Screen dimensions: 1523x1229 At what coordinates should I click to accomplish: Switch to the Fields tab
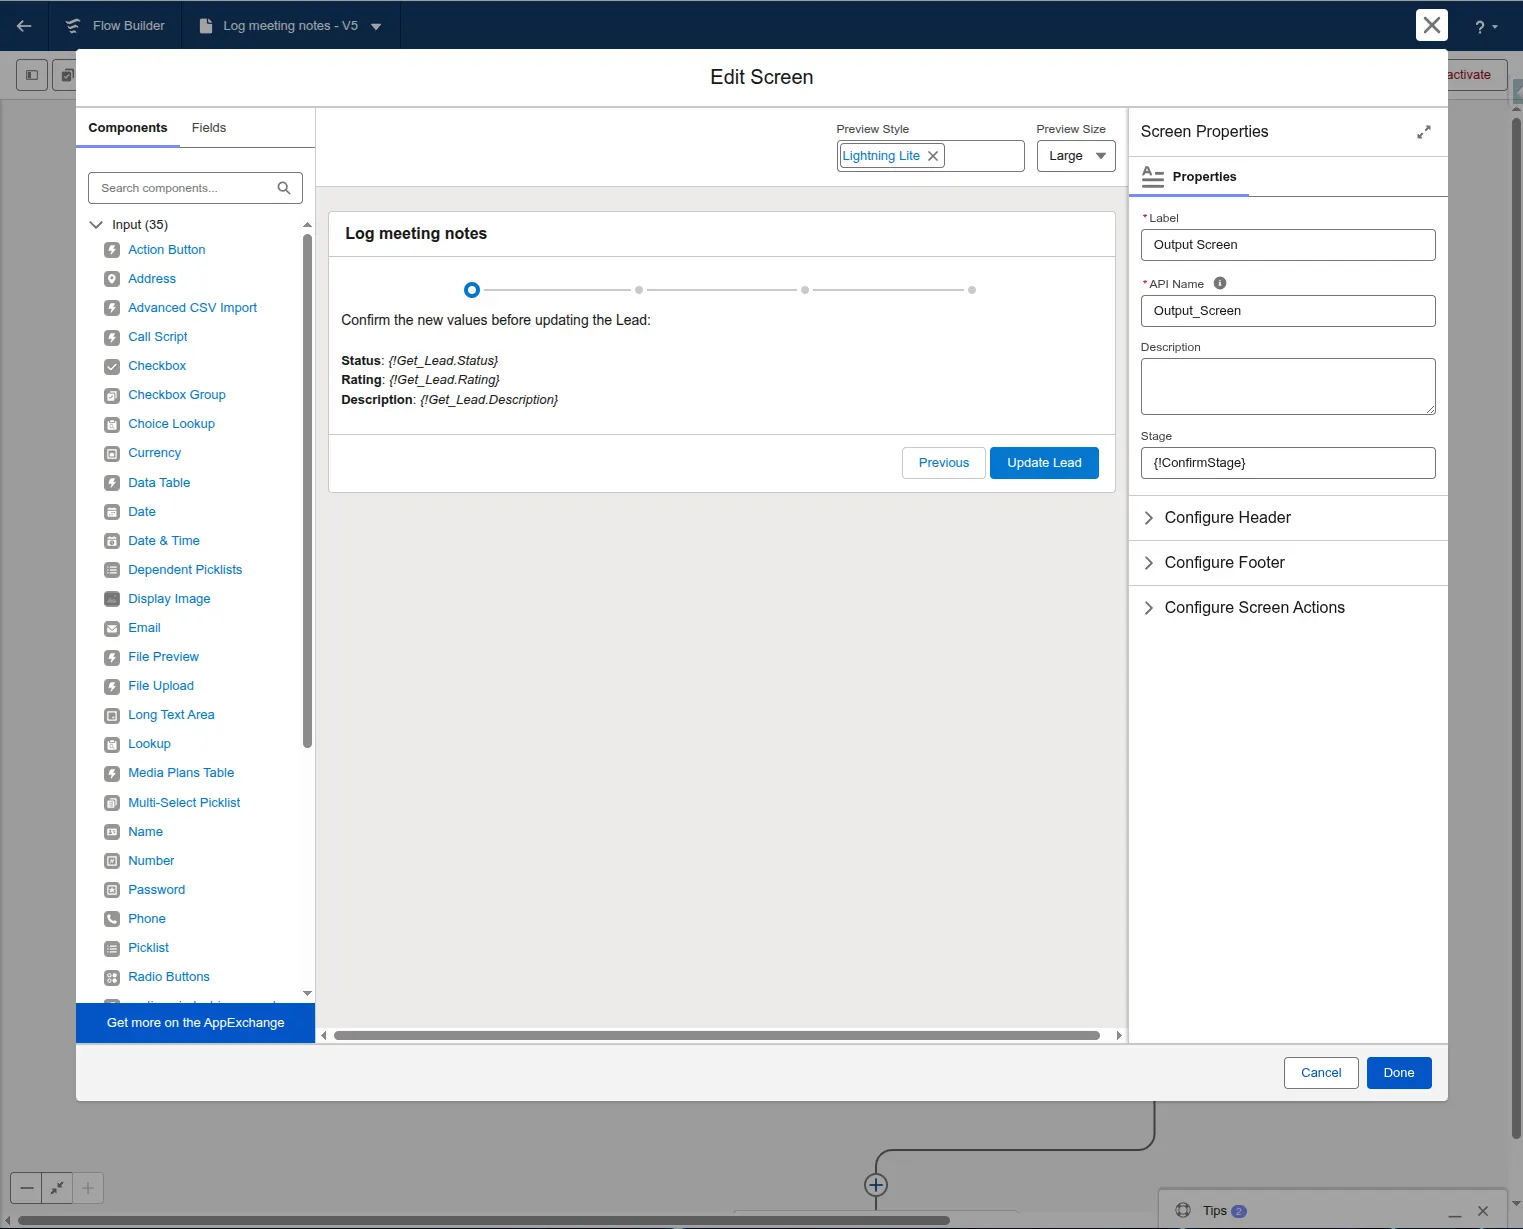(208, 127)
